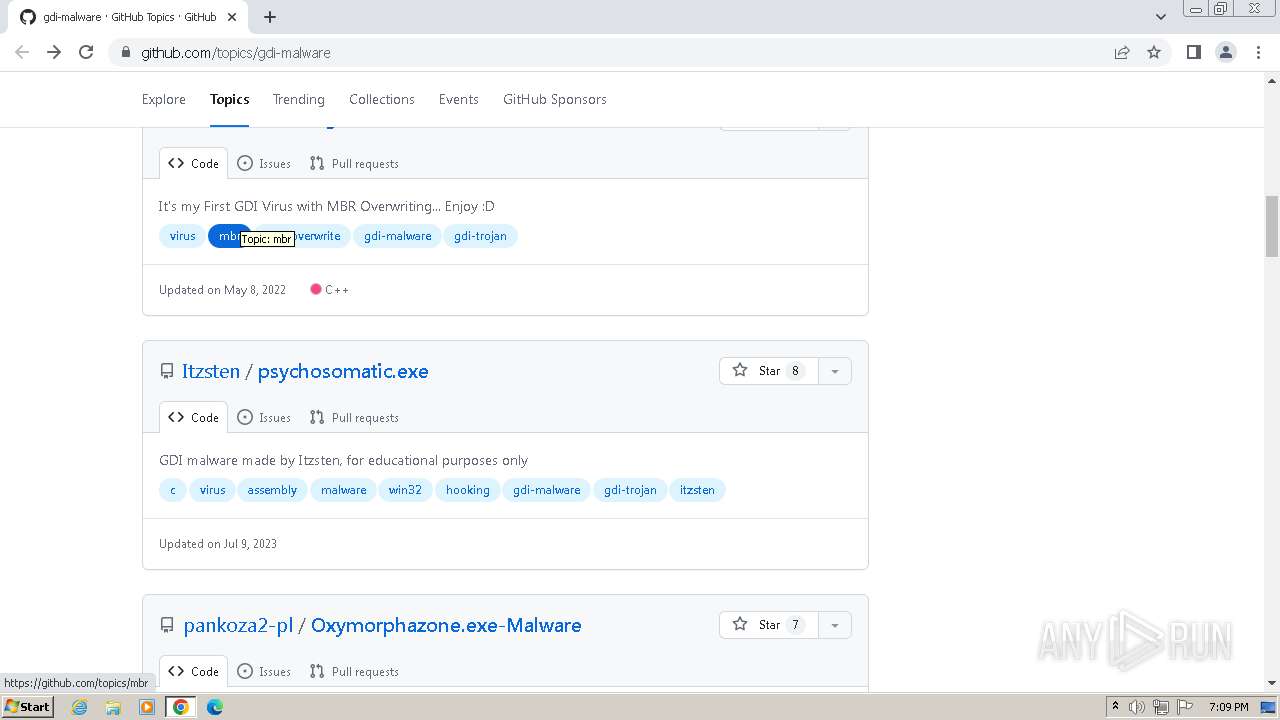Open pankoza2-pl user profile link
The width and height of the screenshot is (1280, 720).
click(238, 625)
